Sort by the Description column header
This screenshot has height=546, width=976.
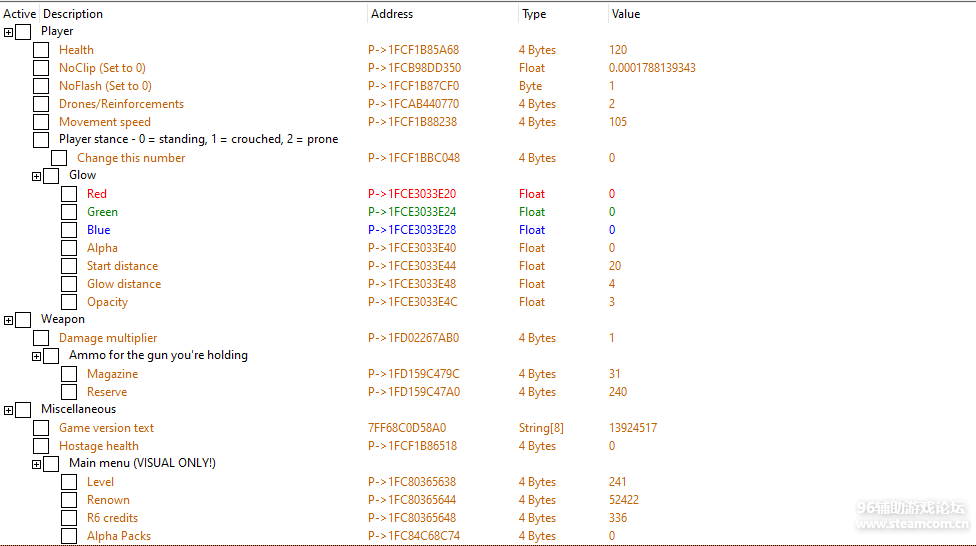point(73,14)
